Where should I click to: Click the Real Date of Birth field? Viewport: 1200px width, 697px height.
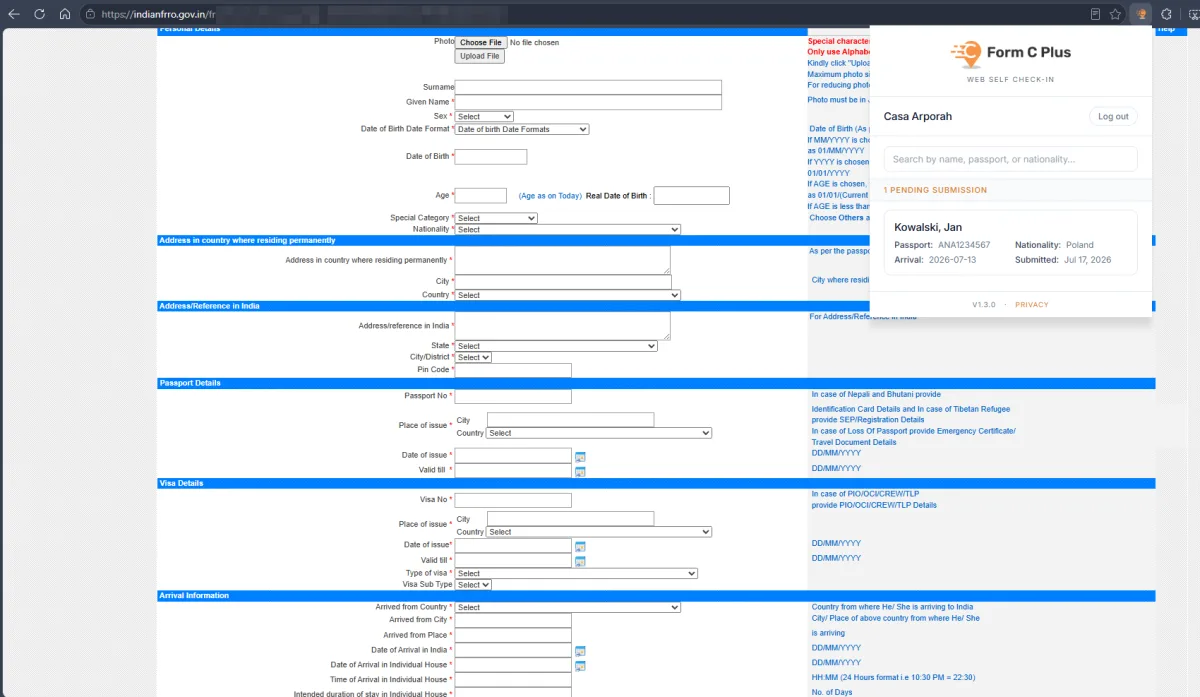pyautogui.click(x=692, y=196)
